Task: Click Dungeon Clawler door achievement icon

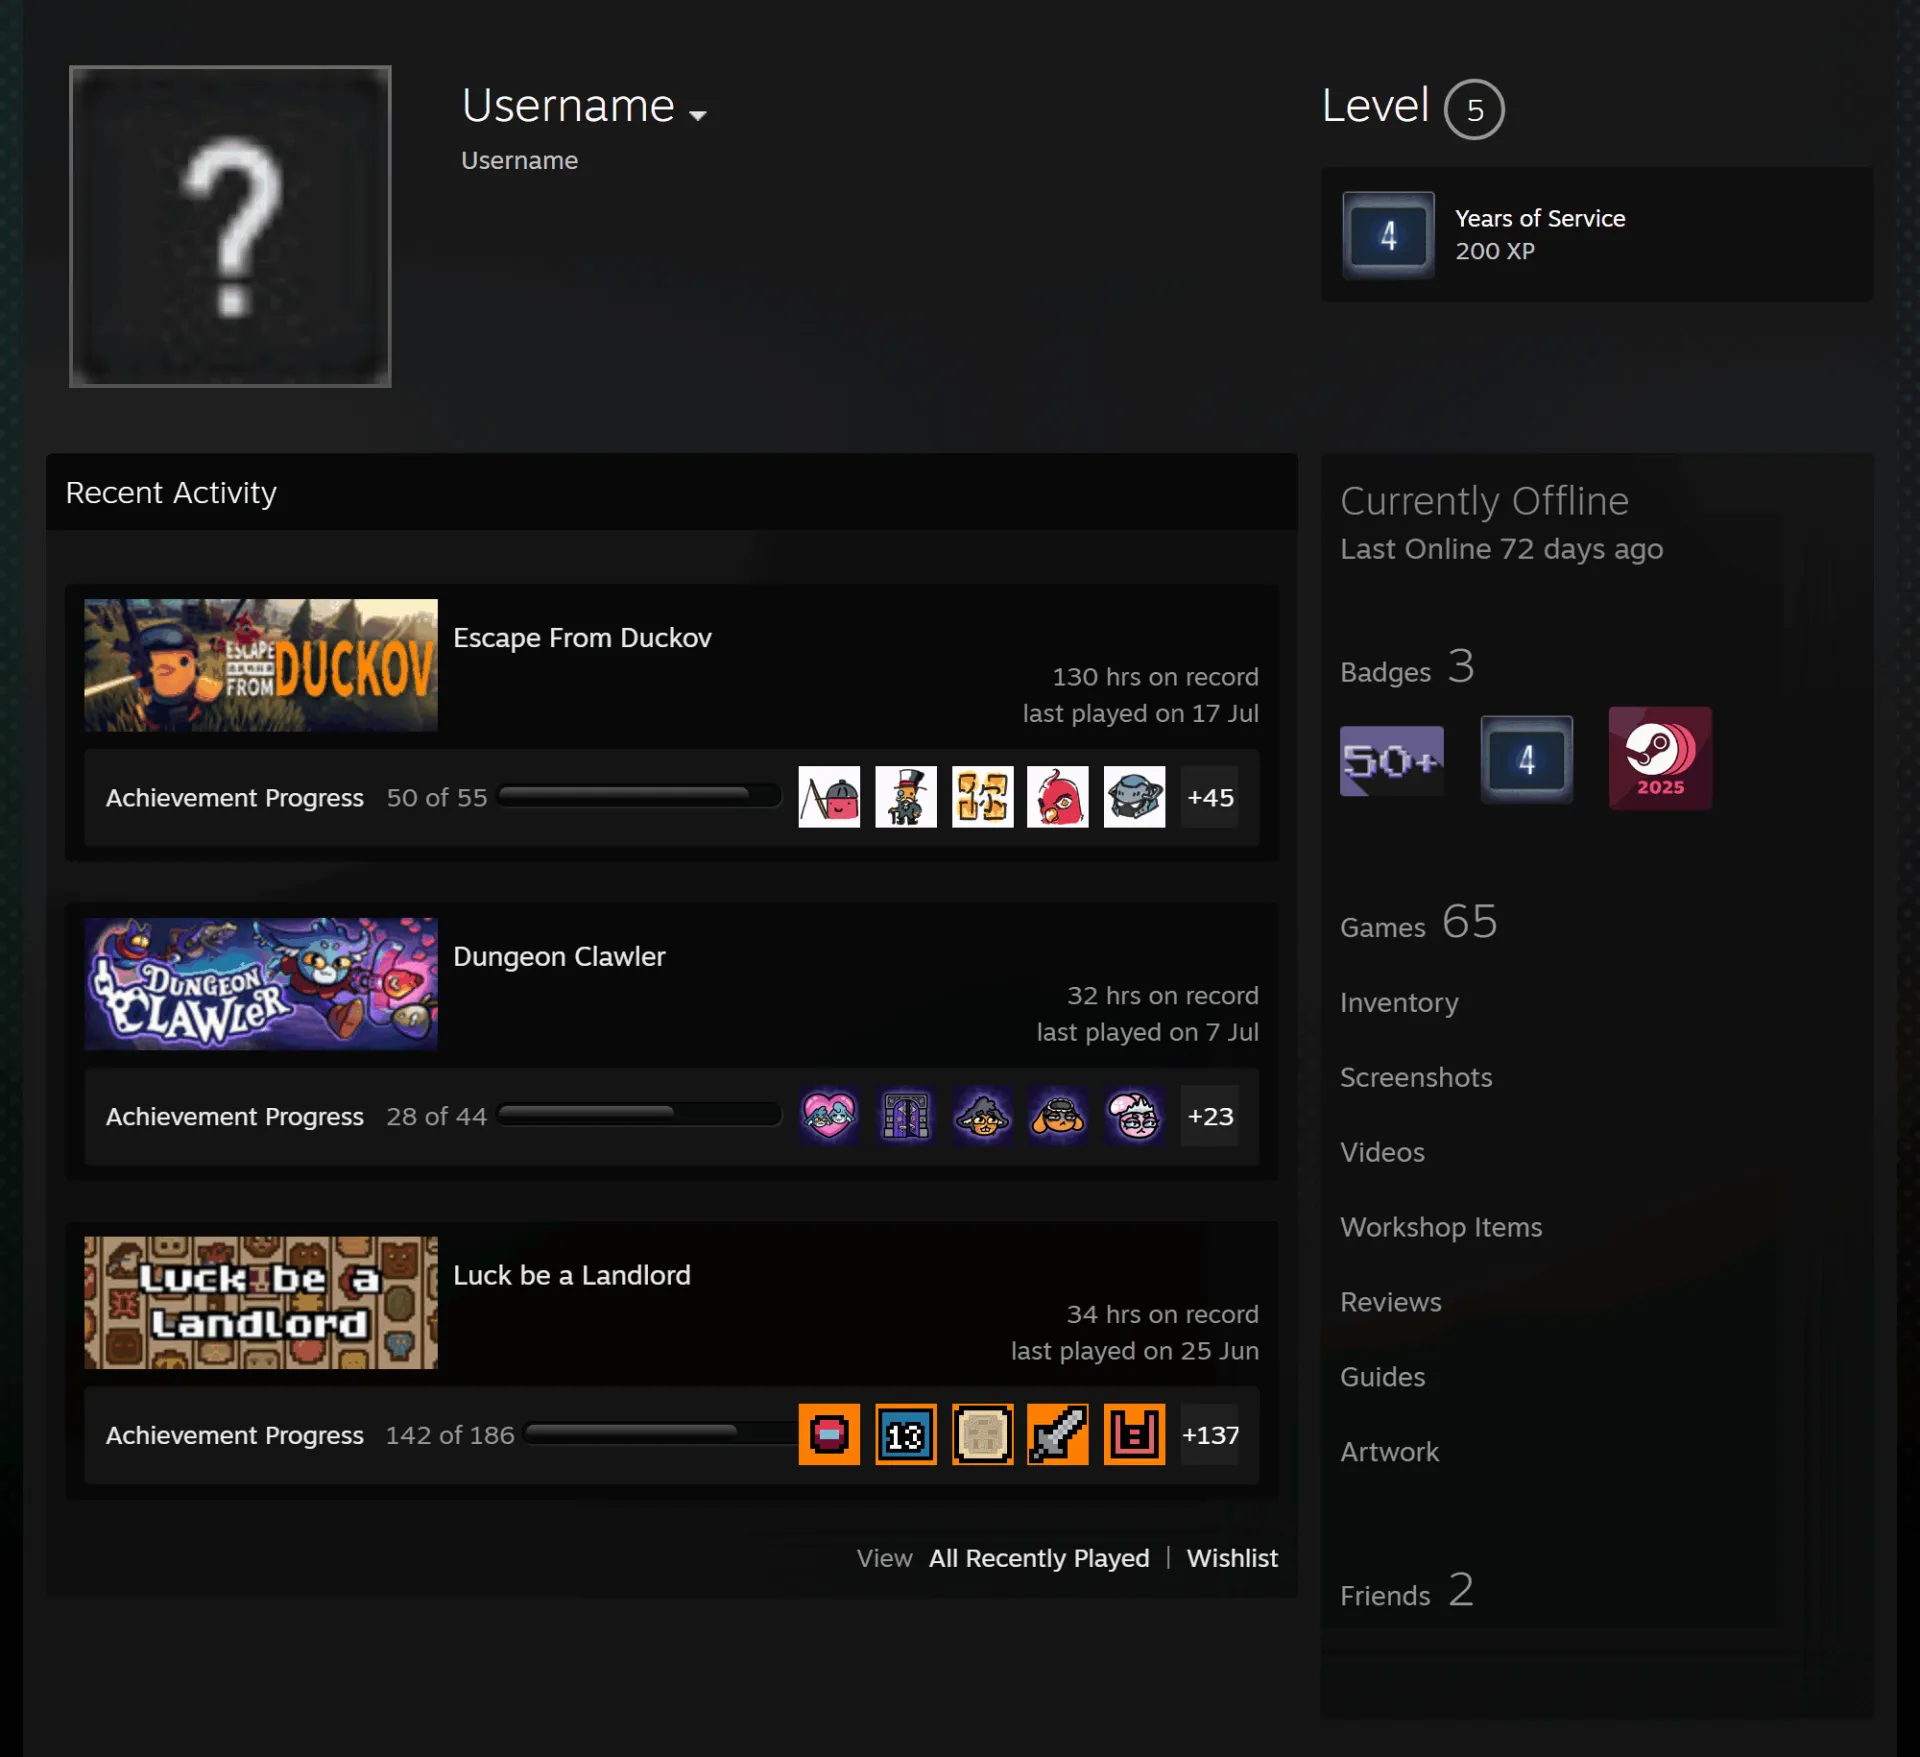Action: (x=906, y=1116)
